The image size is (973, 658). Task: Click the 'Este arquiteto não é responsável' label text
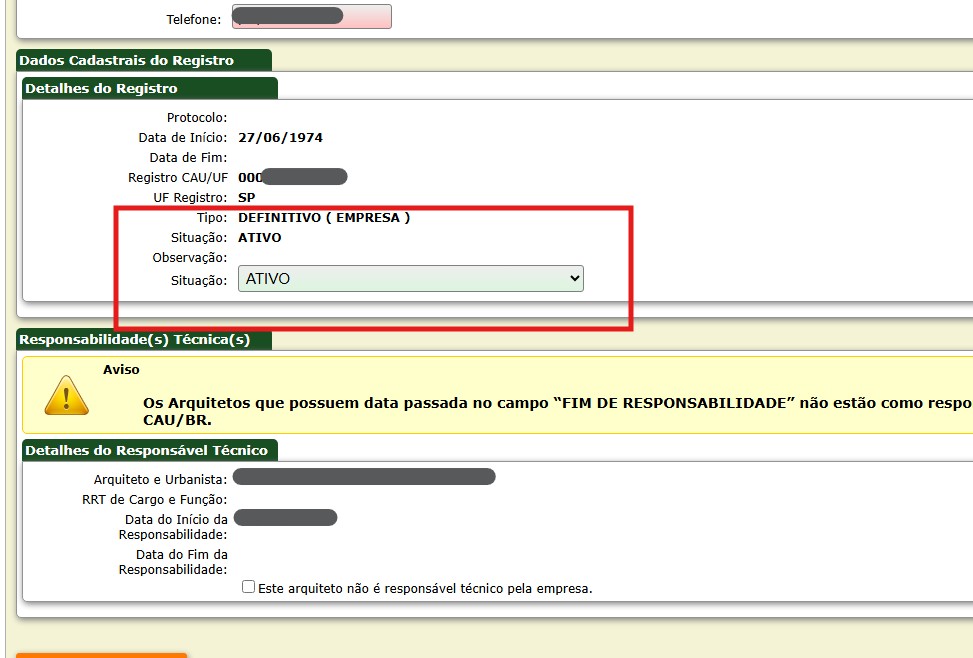(425, 588)
